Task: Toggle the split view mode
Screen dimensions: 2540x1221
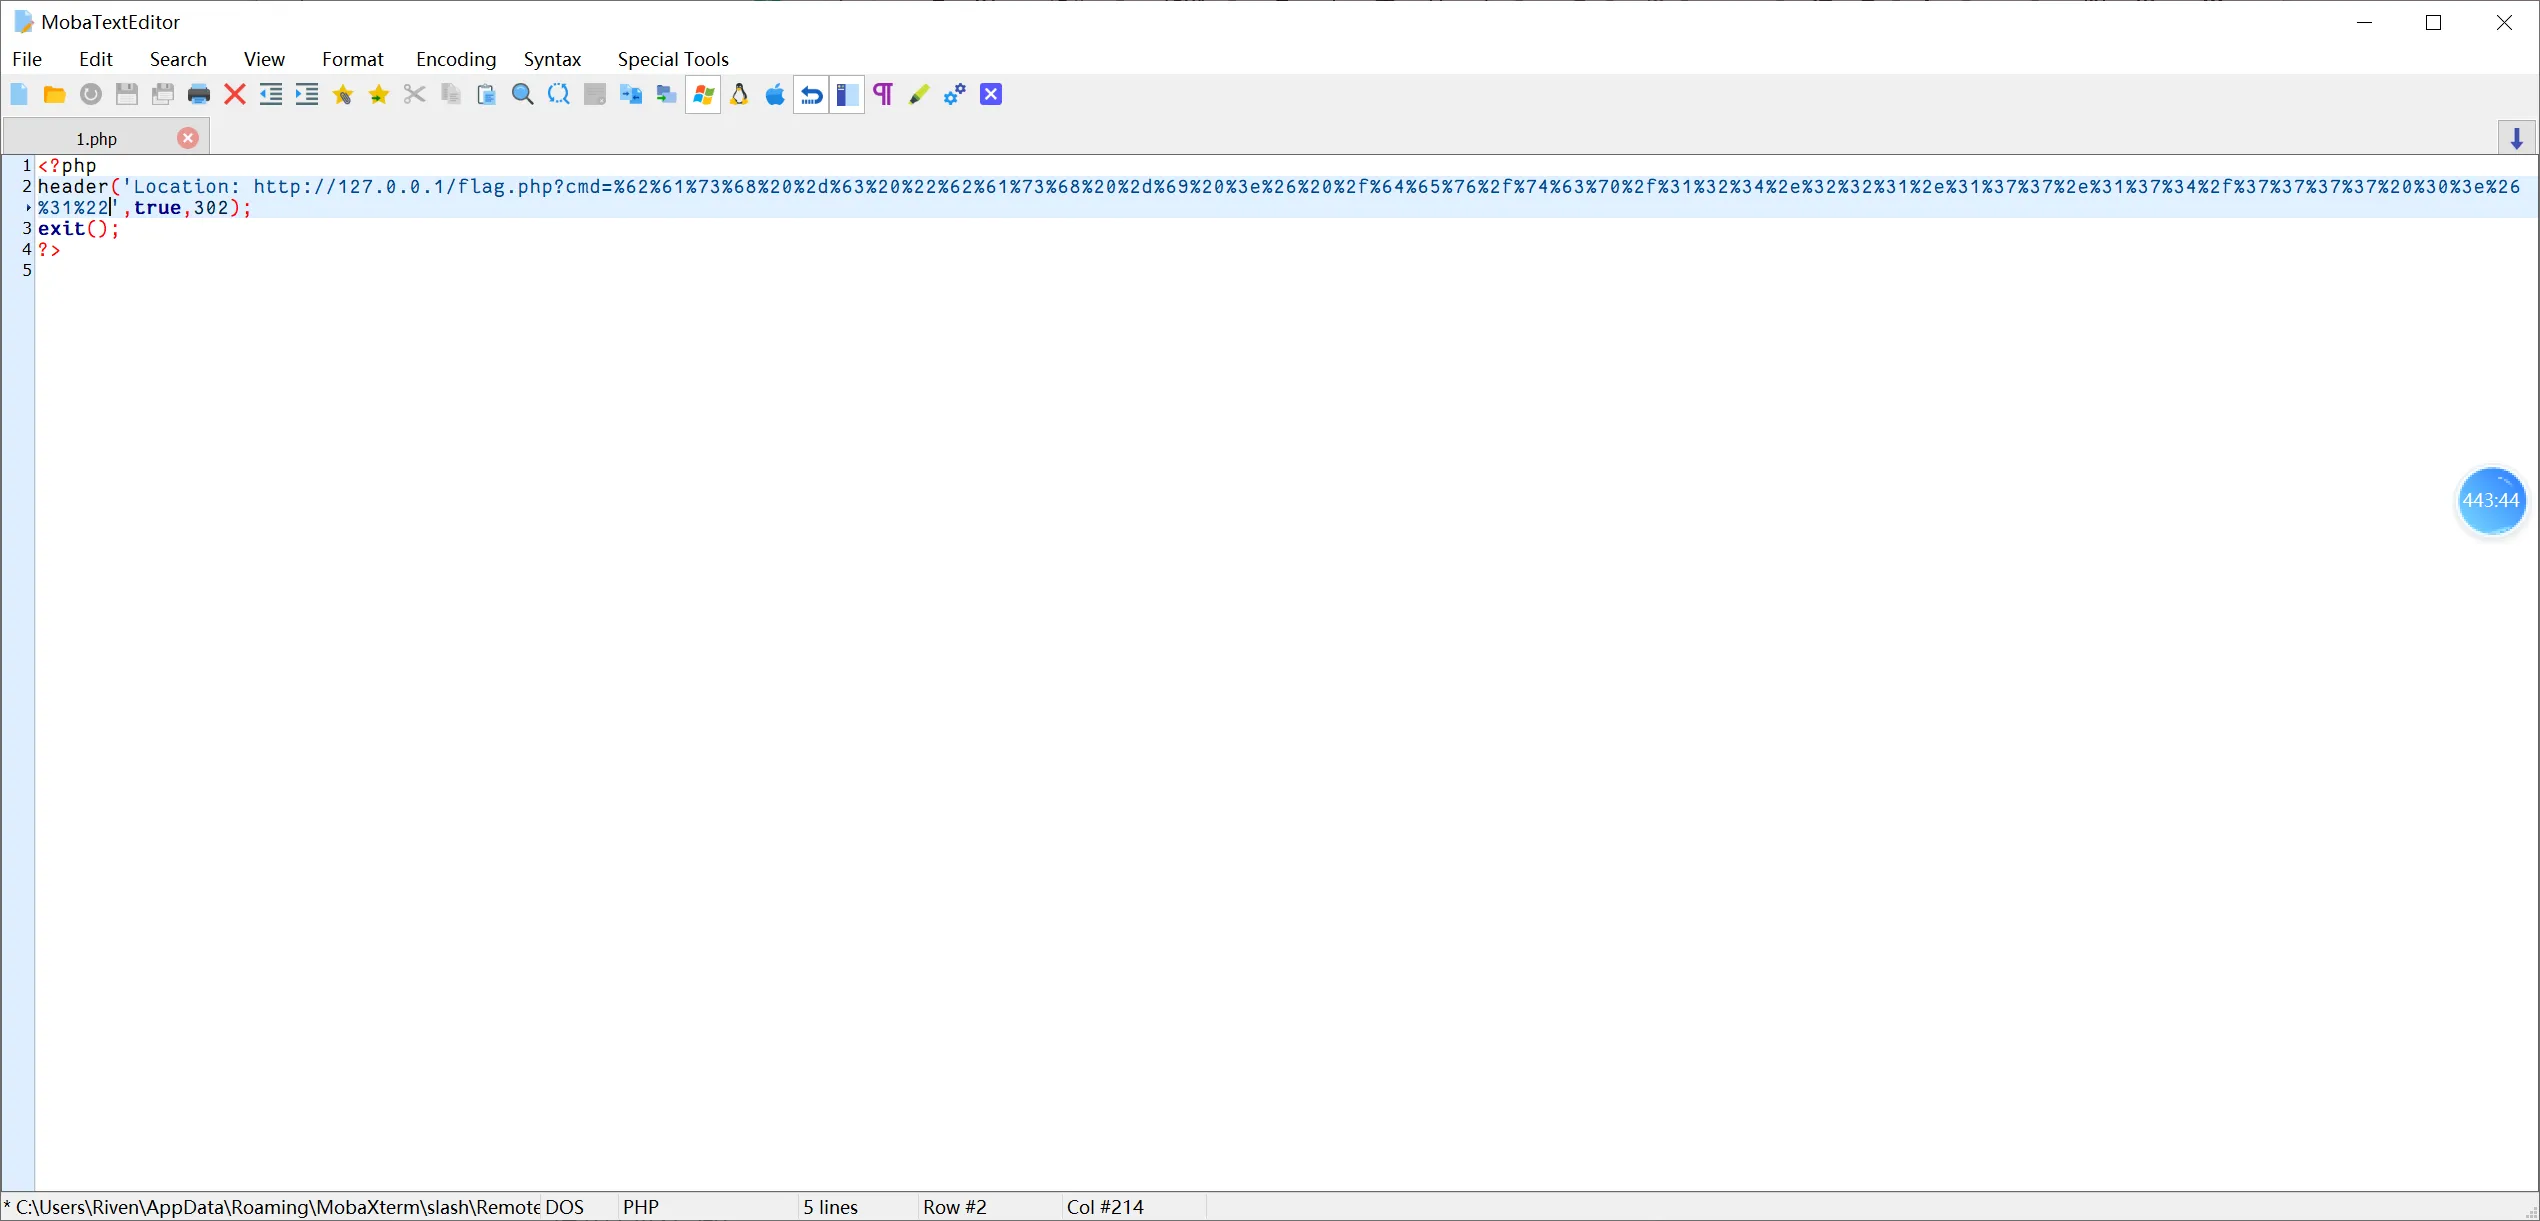Action: pyautogui.click(x=847, y=94)
